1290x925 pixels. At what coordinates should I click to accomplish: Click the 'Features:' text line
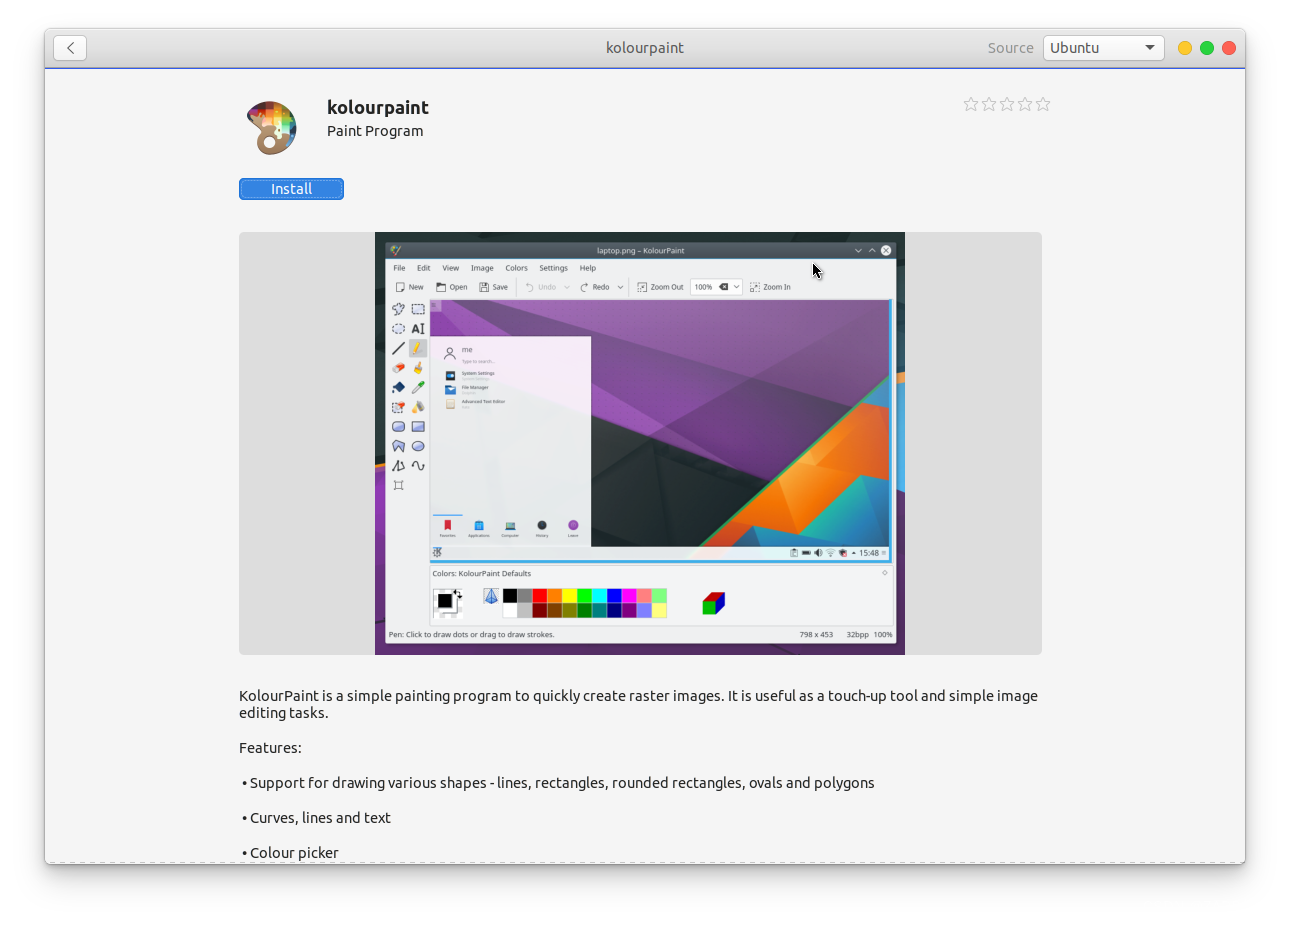[x=270, y=748]
